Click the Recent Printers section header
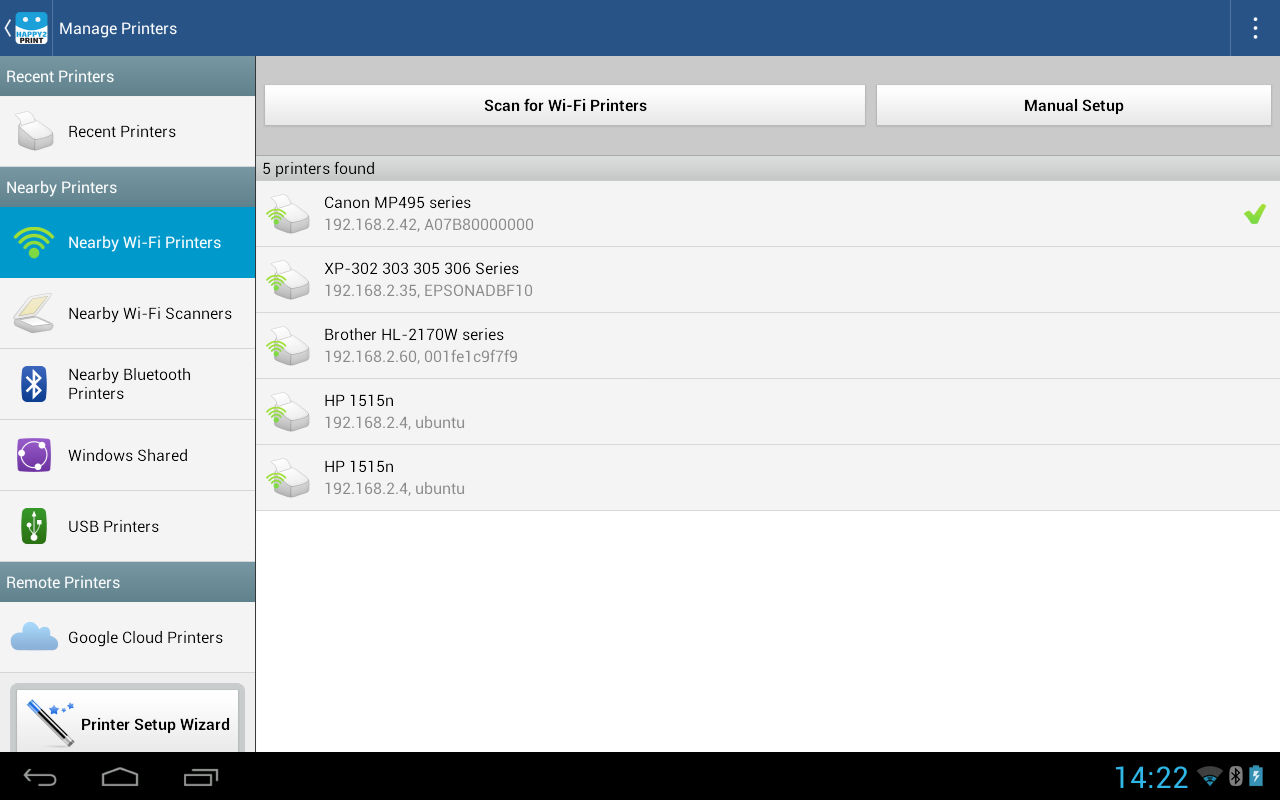 [x=128, y=76]
